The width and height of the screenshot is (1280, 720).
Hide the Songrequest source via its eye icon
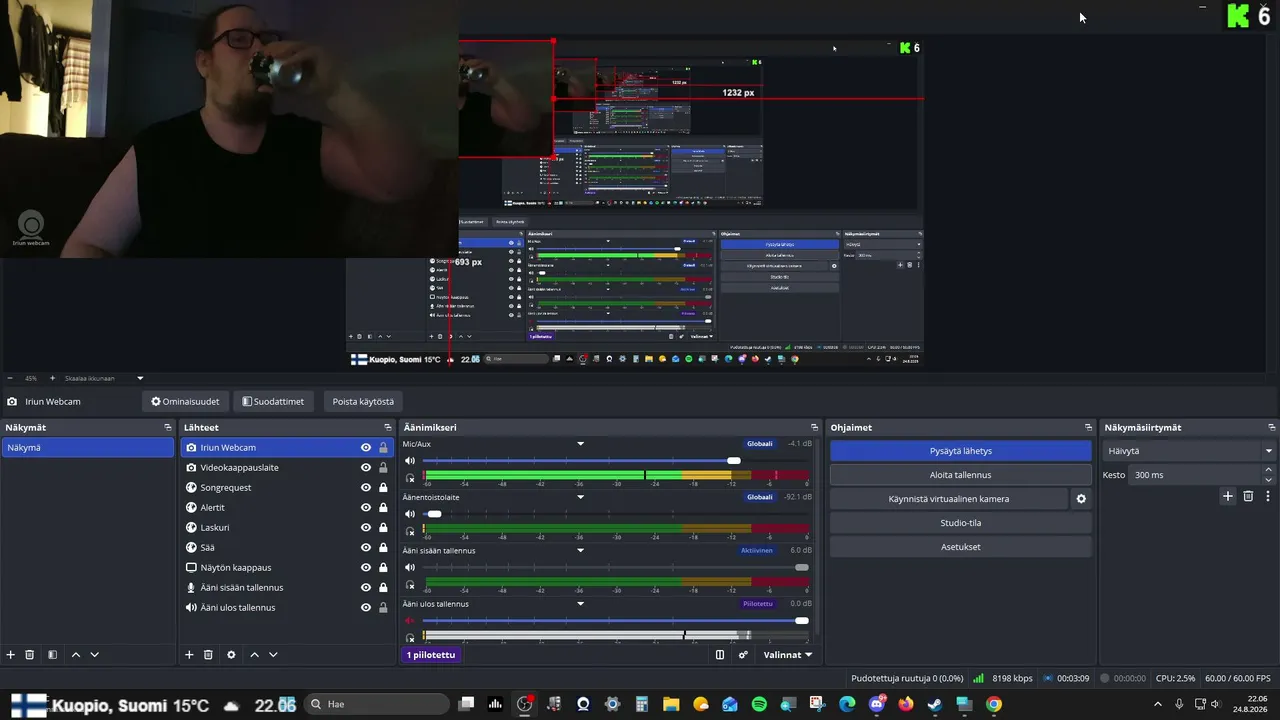coord(366,488)
